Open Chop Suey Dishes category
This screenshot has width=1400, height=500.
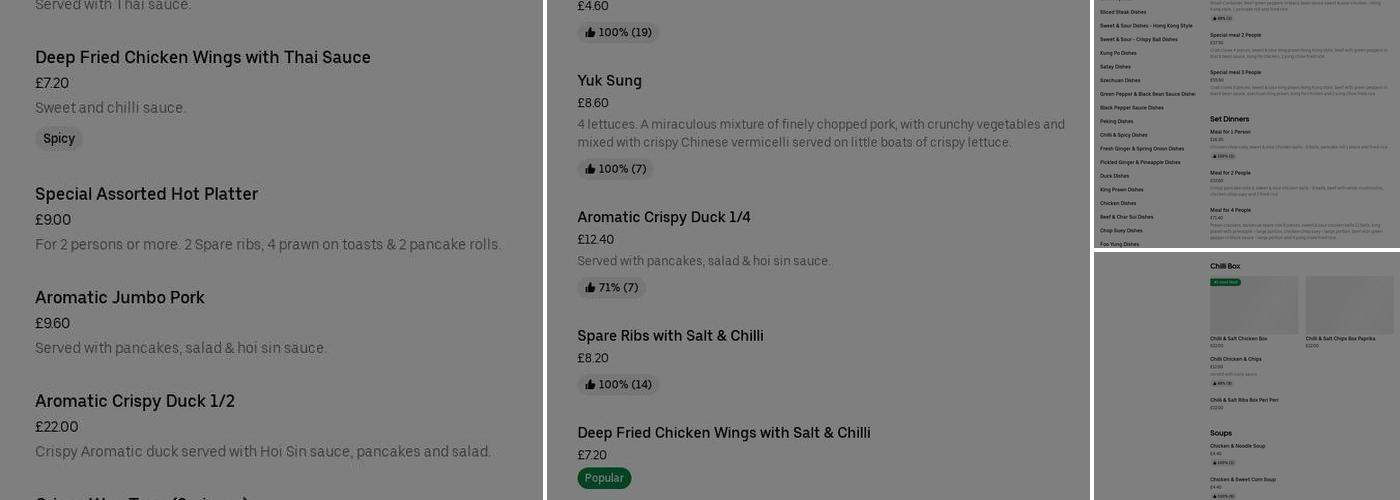(x=1121, y=230)
